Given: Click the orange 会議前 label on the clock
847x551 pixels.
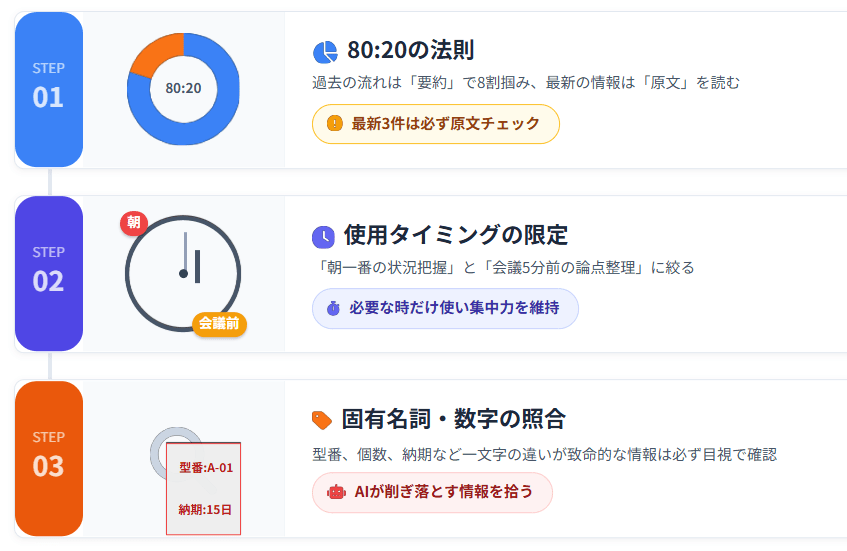Looking at the screenshot, I should tap(219, 323).
